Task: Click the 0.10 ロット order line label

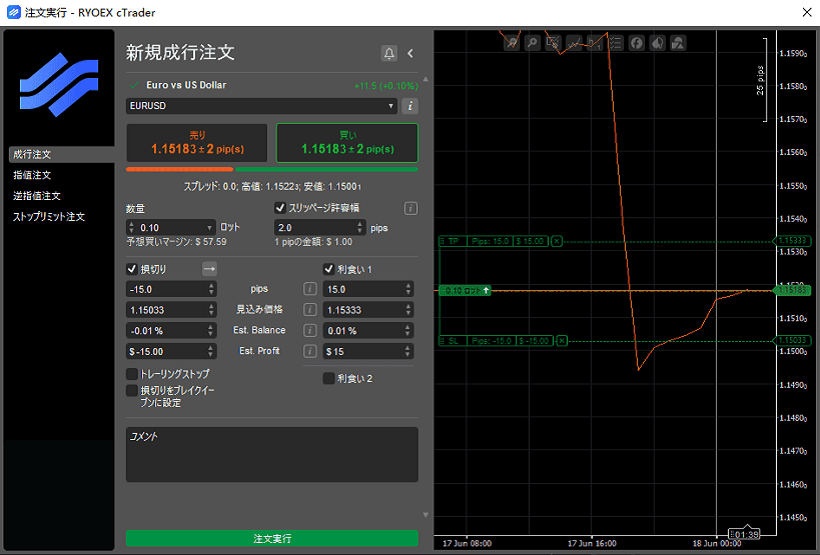Action: [465, 290]
